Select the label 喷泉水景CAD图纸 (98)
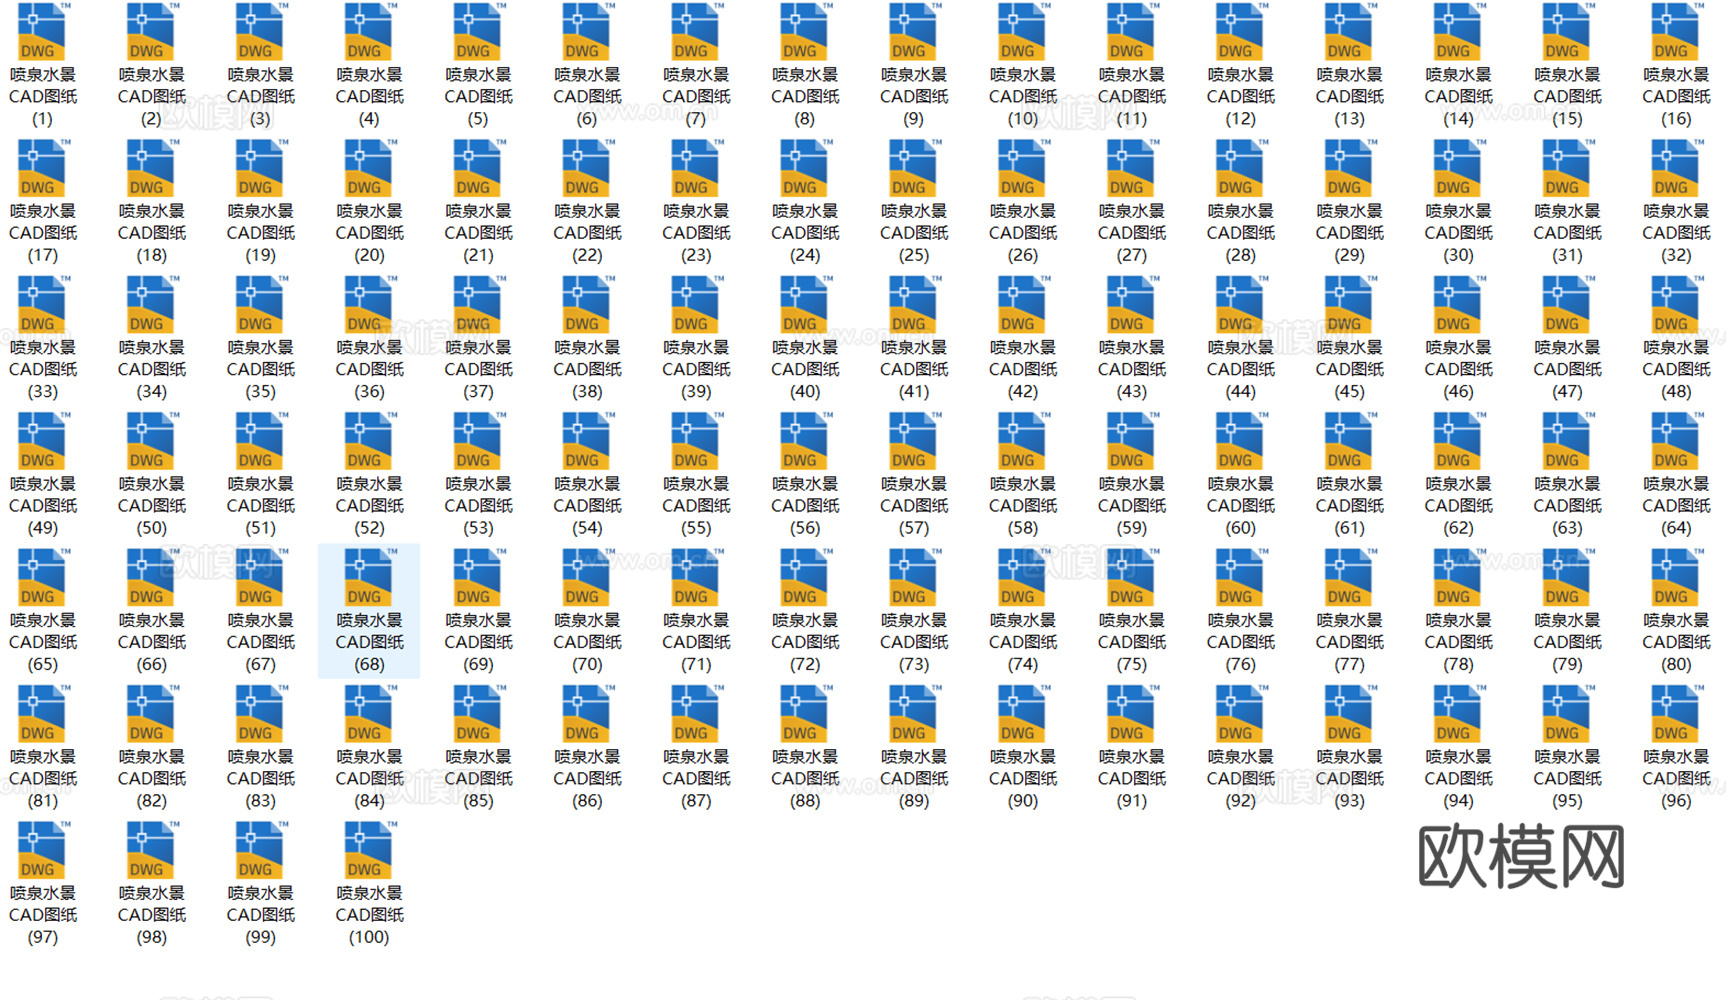The width and height of the screenshot is (1727, 1000). pos(151,916)
